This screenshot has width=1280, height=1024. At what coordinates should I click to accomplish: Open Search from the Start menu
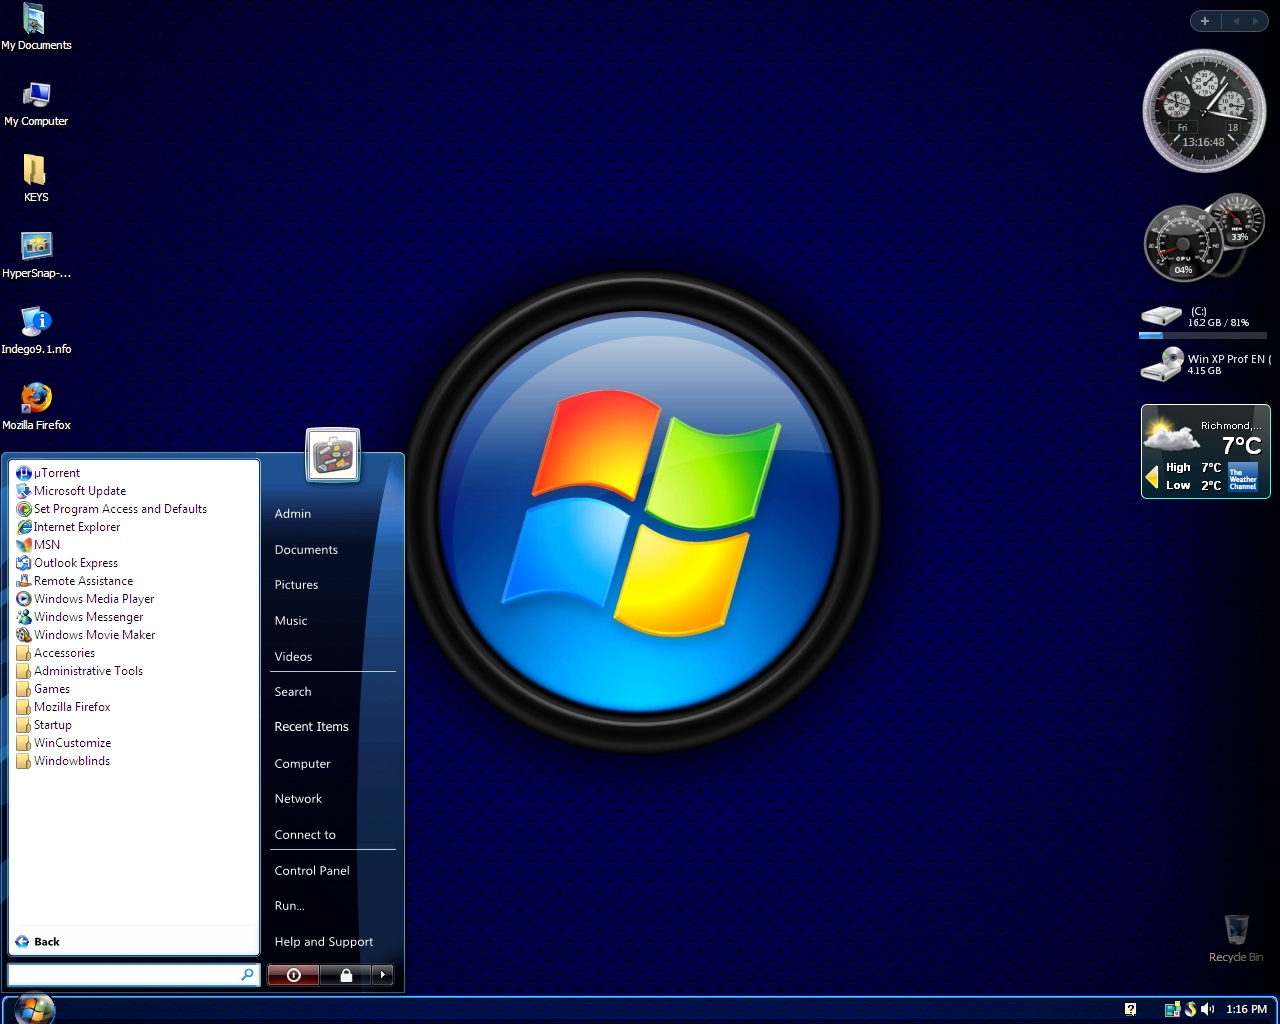pyautogui.click(x=293, y=692)
